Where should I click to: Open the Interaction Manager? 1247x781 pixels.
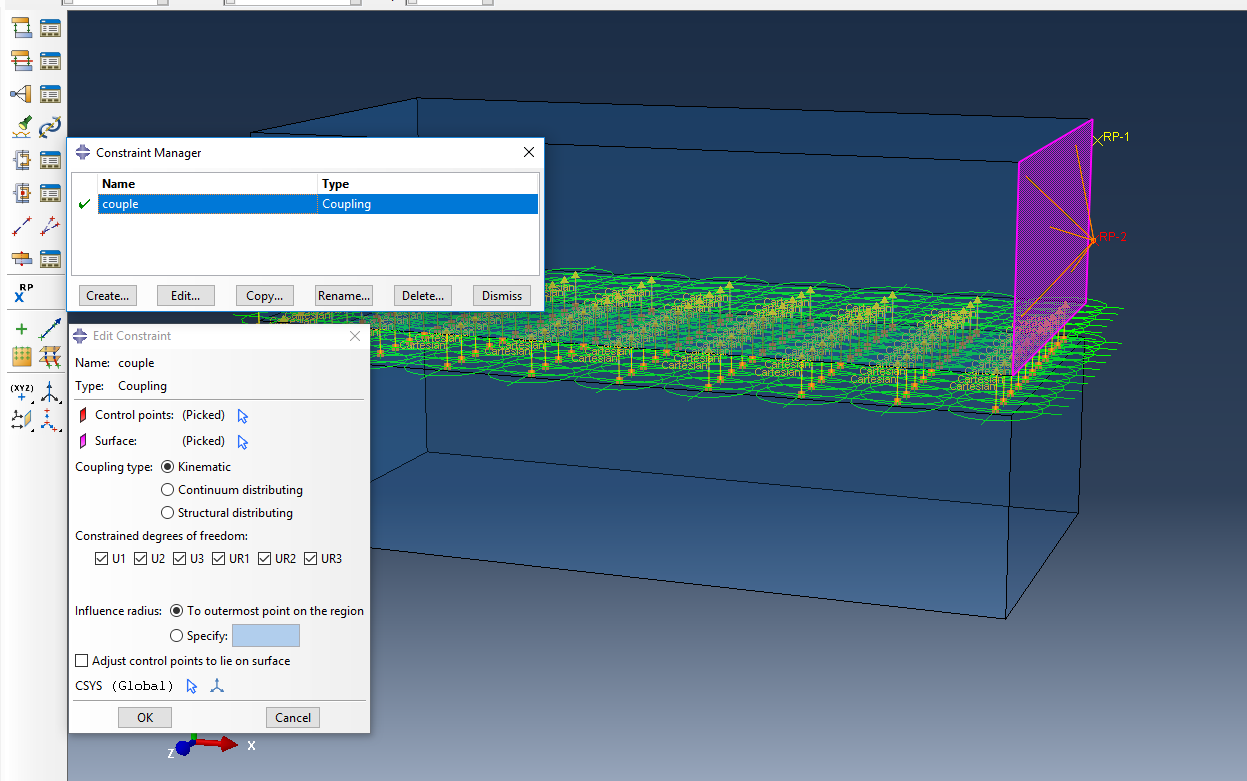(50, 28)
